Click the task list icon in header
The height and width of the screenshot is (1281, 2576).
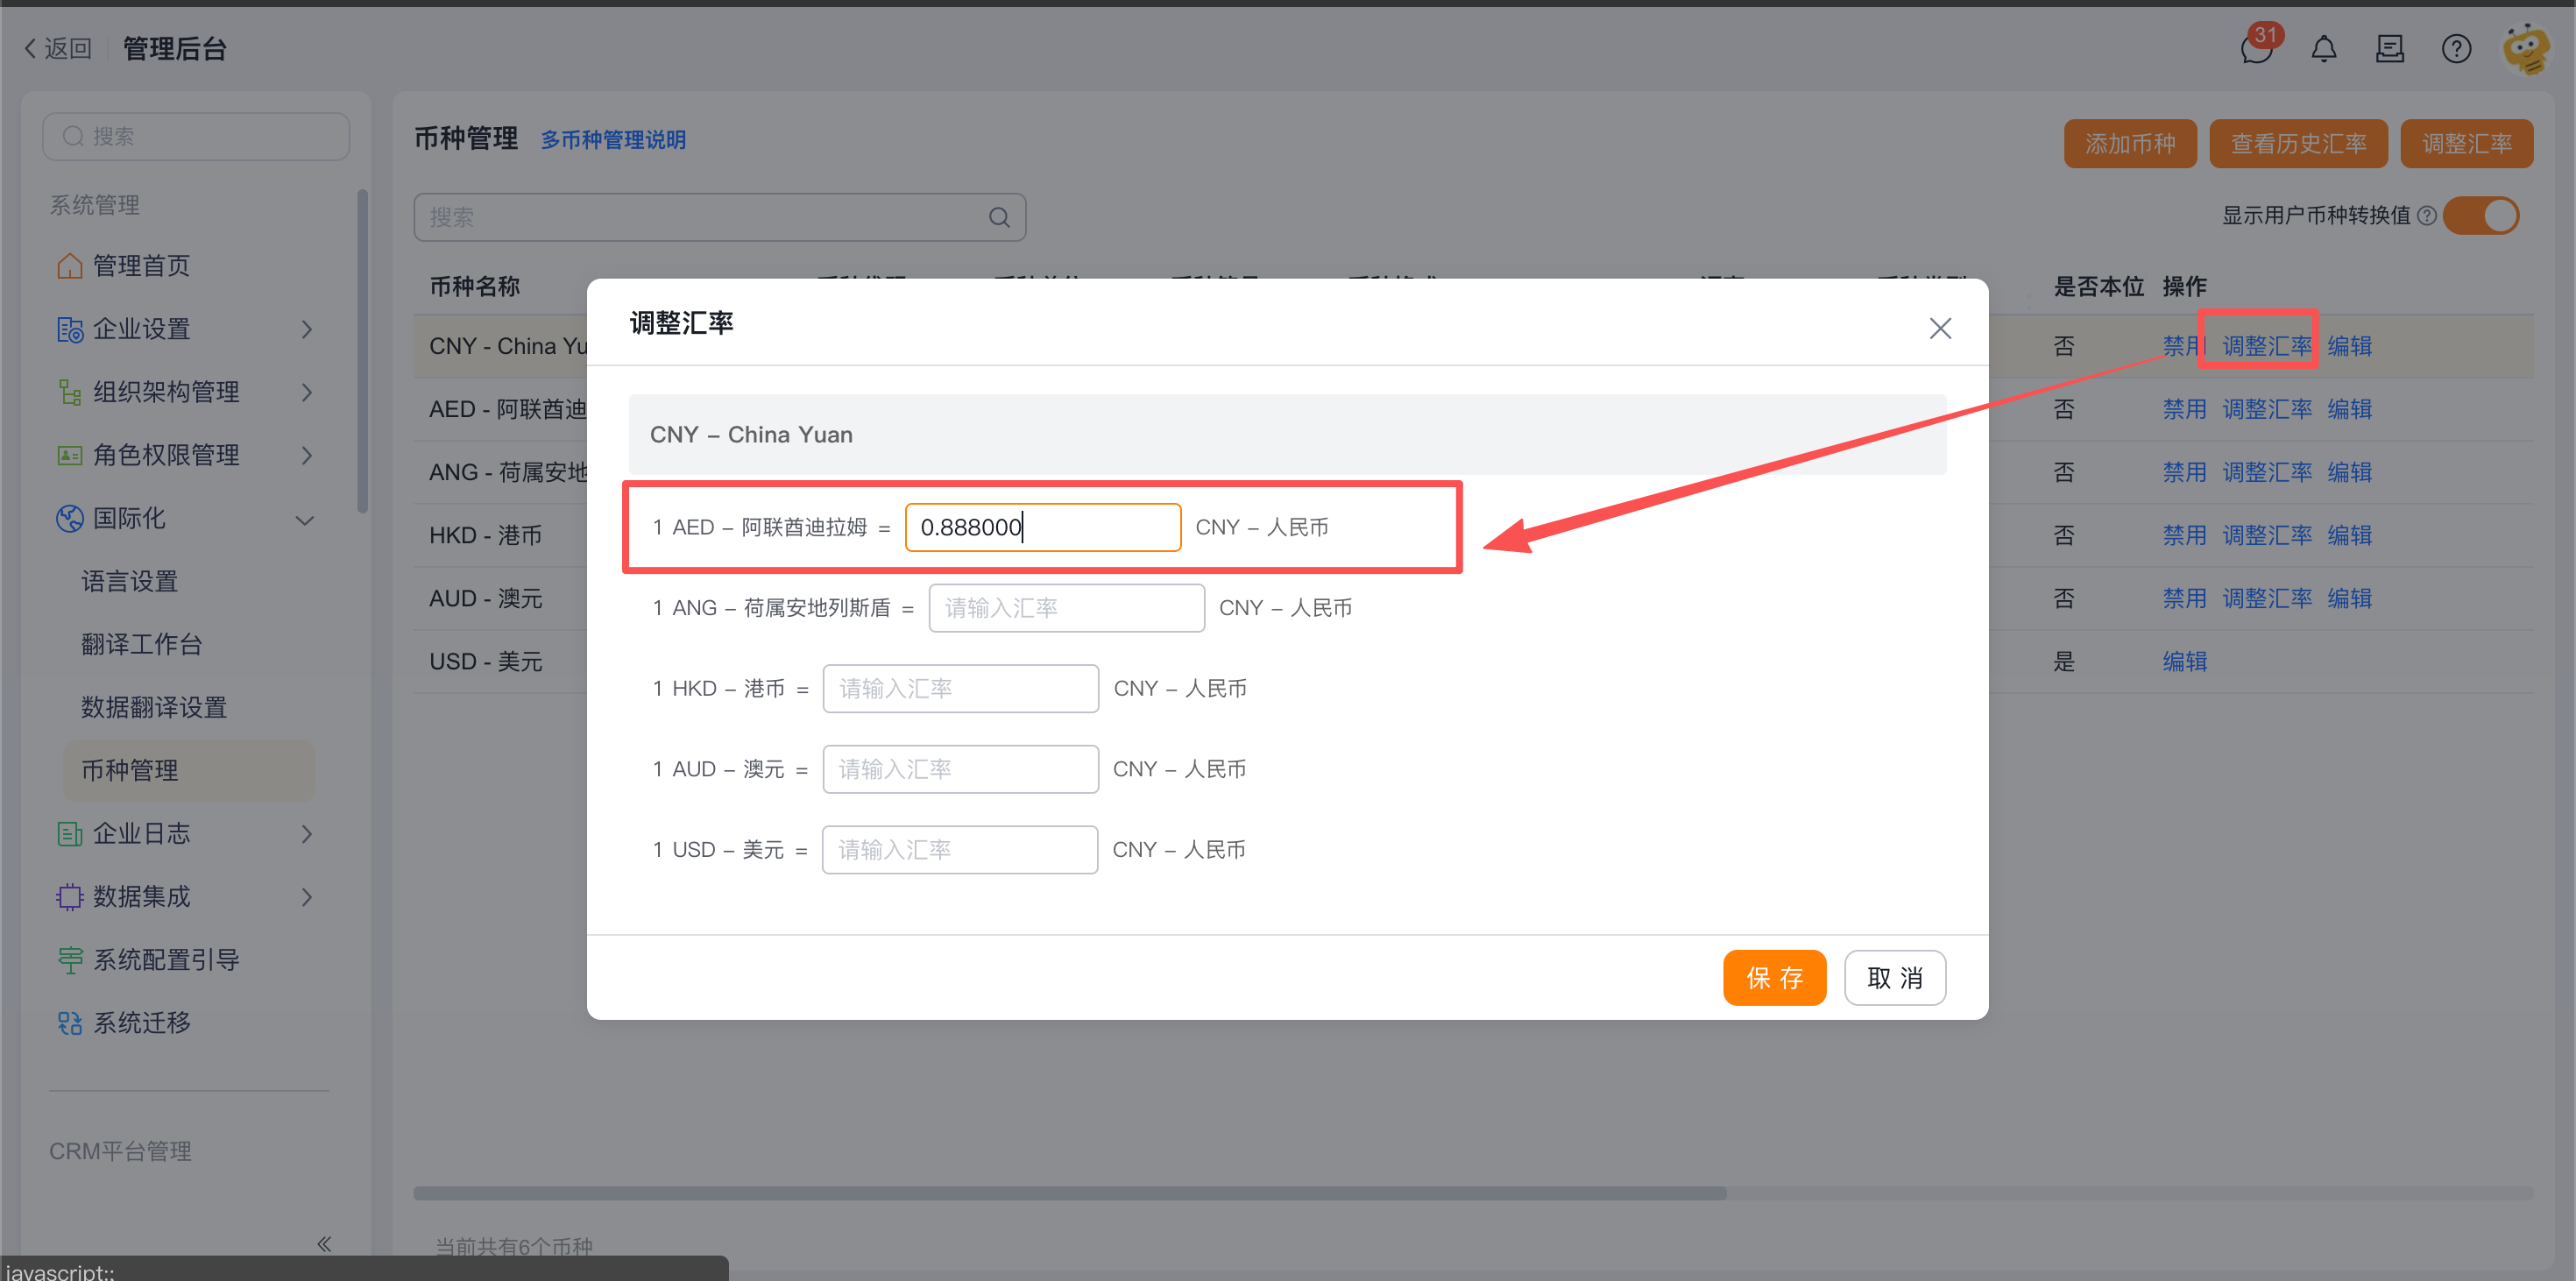2389,48
